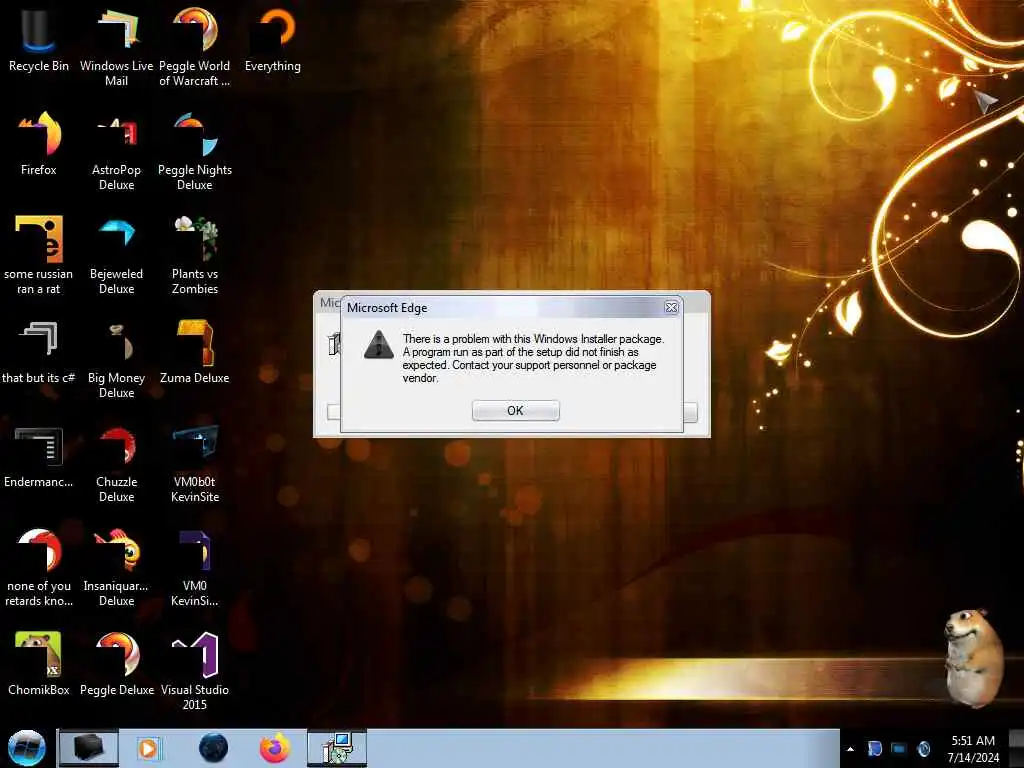Select Peggle World of Warcraft desktop icon
Image resolution: width=1024 pixels, height=768 pixels.
(195, 46)
